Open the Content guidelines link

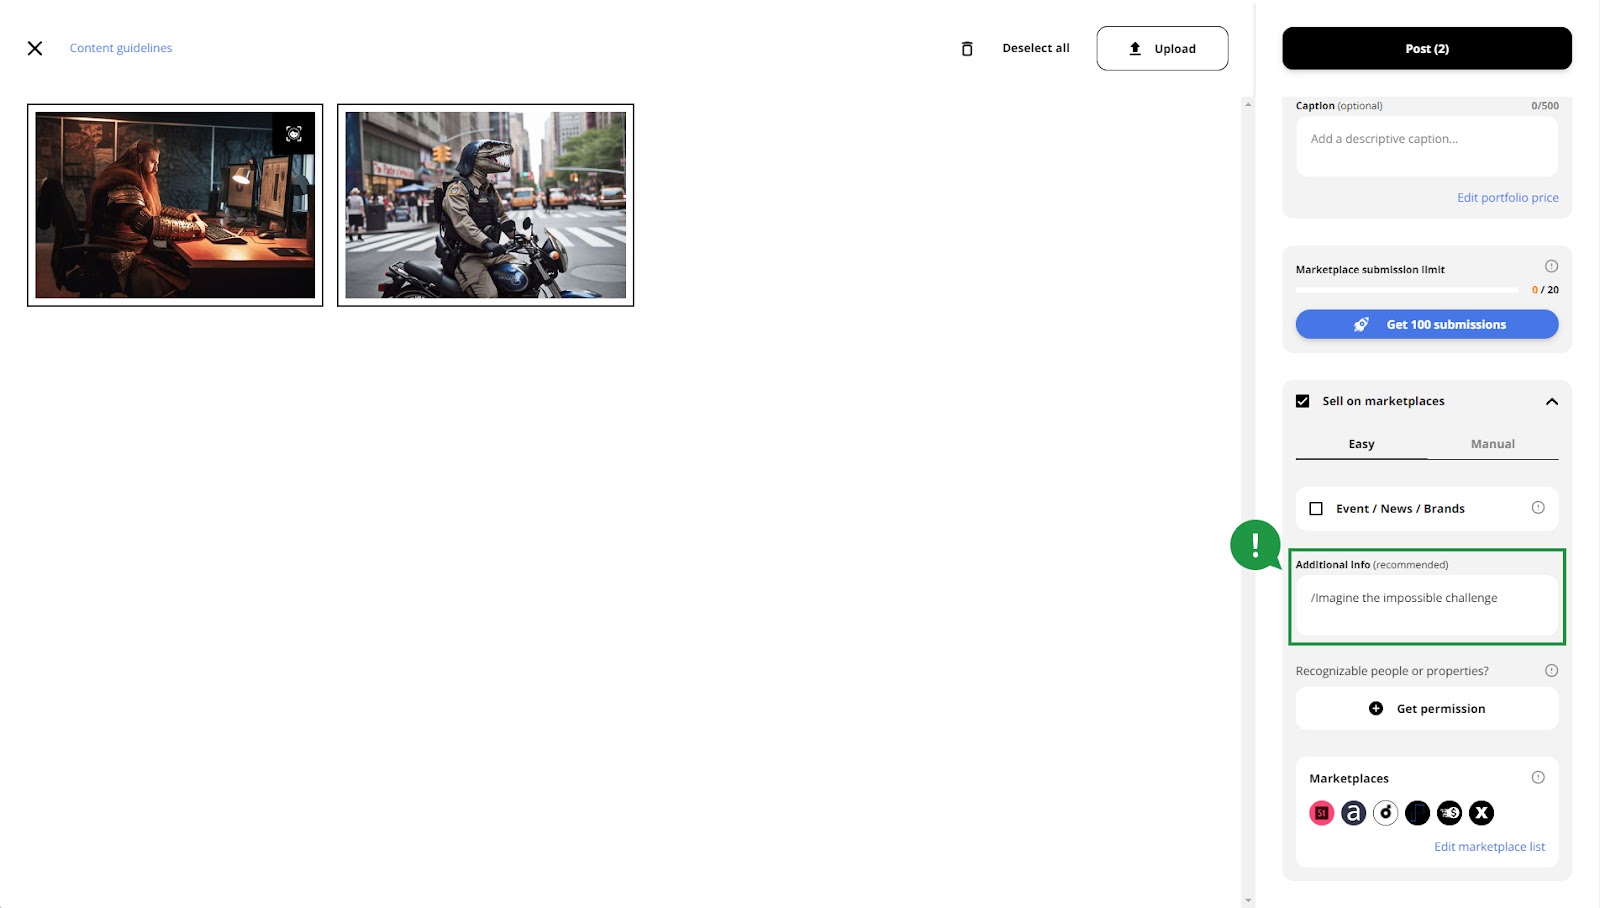click(121, 48)
